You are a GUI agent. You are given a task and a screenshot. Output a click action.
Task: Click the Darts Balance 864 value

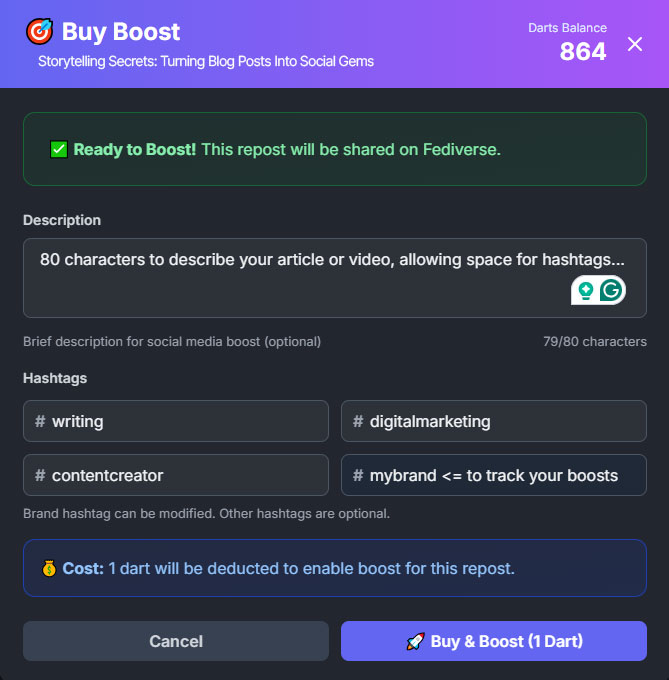pos(582,51)
